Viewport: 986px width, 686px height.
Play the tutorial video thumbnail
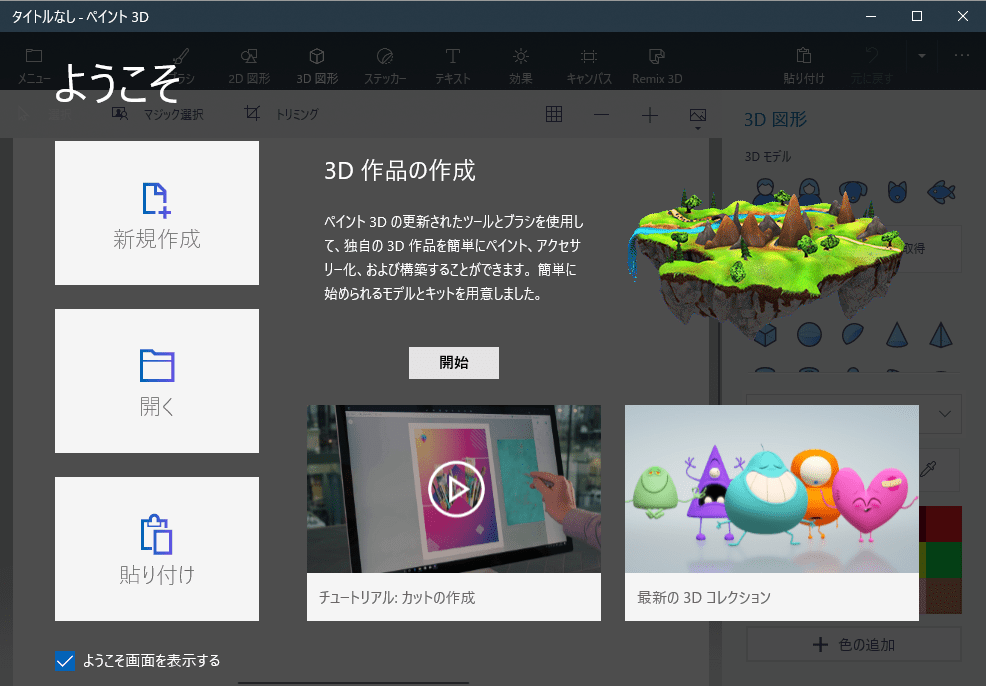click(456, 489)
